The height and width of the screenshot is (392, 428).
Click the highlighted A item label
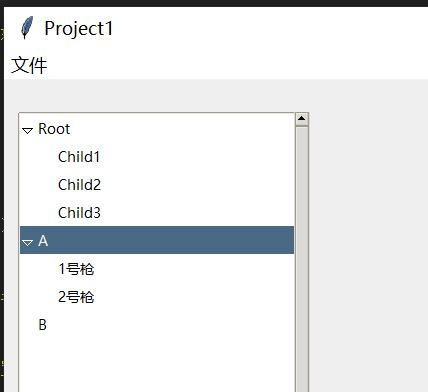[x=43, y=241]
